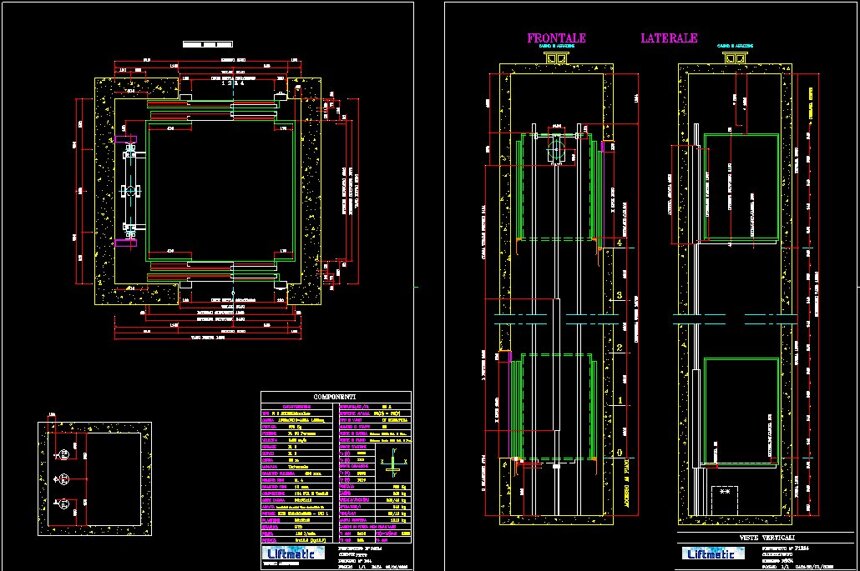The width and height of the screenshot is (860, 571).
Task: Click the lifting hook symbol above the lateral shaft
Action: (x=735, y=57)
